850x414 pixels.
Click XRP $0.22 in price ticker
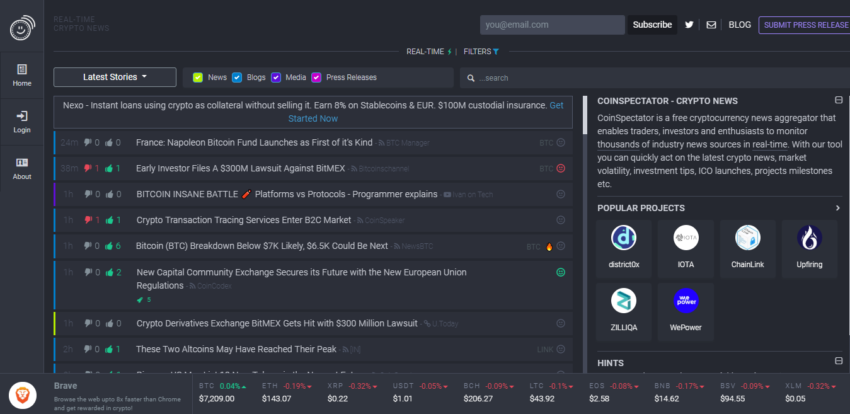coord(353,392)
